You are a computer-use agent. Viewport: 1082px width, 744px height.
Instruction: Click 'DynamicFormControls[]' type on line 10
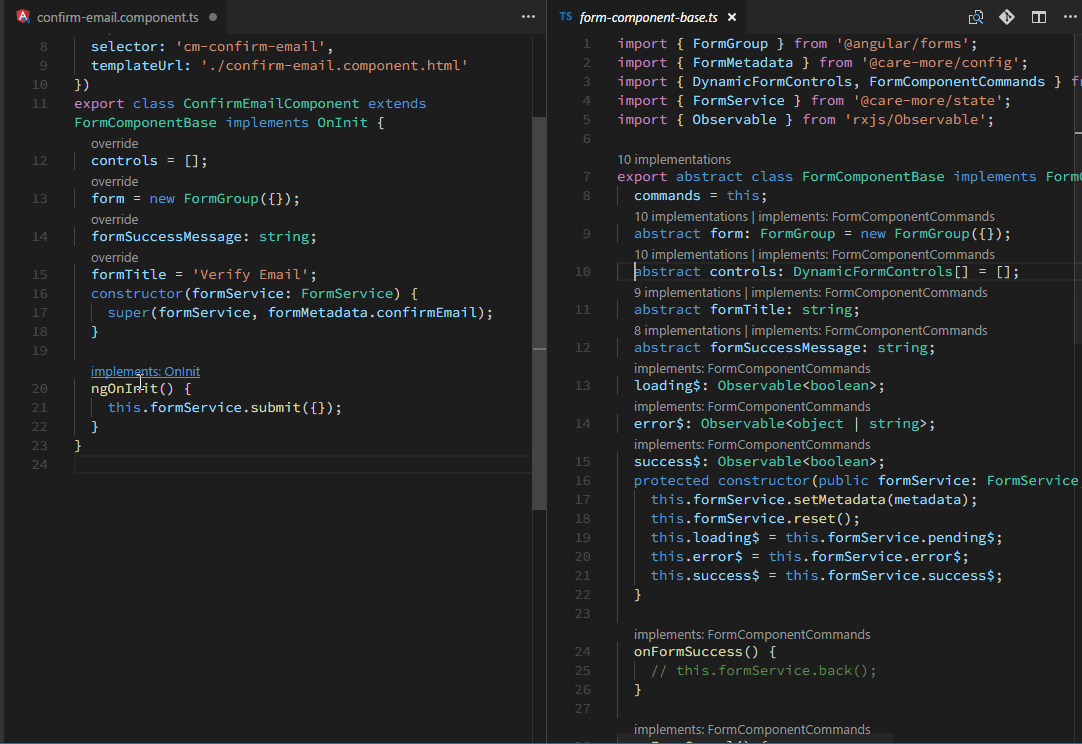(x=881, y=272)
